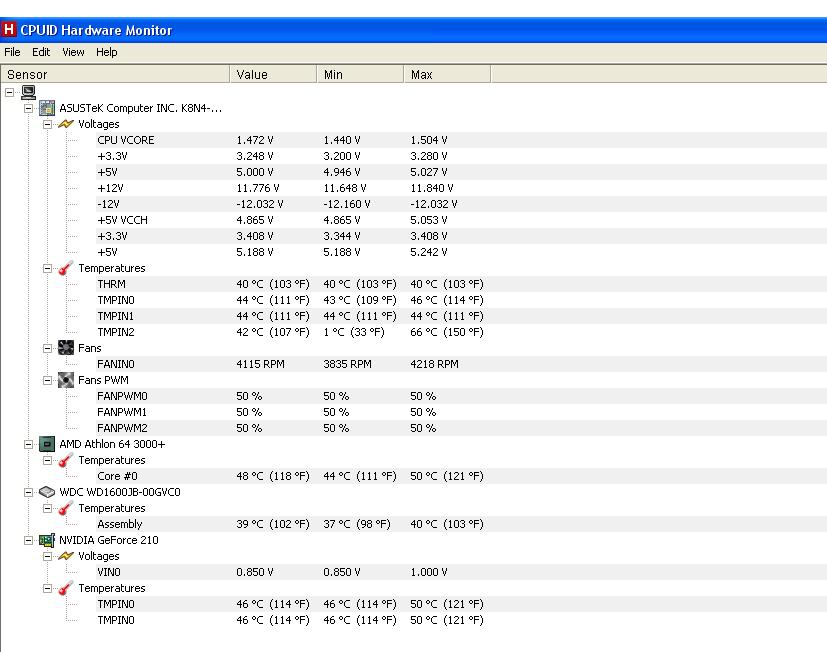Screen dimensions: 827x652
Task: Click the HWMonitor red H title icon
Action: [9, 29]
